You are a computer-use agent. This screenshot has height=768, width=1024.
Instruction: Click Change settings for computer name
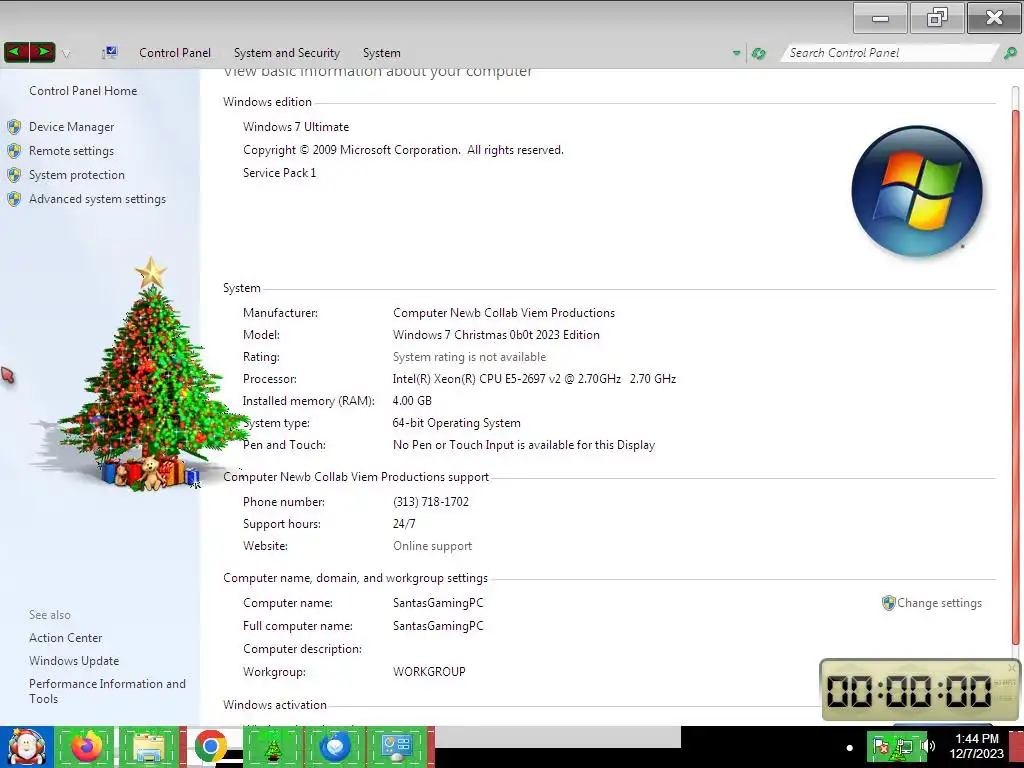coord(939,603)
